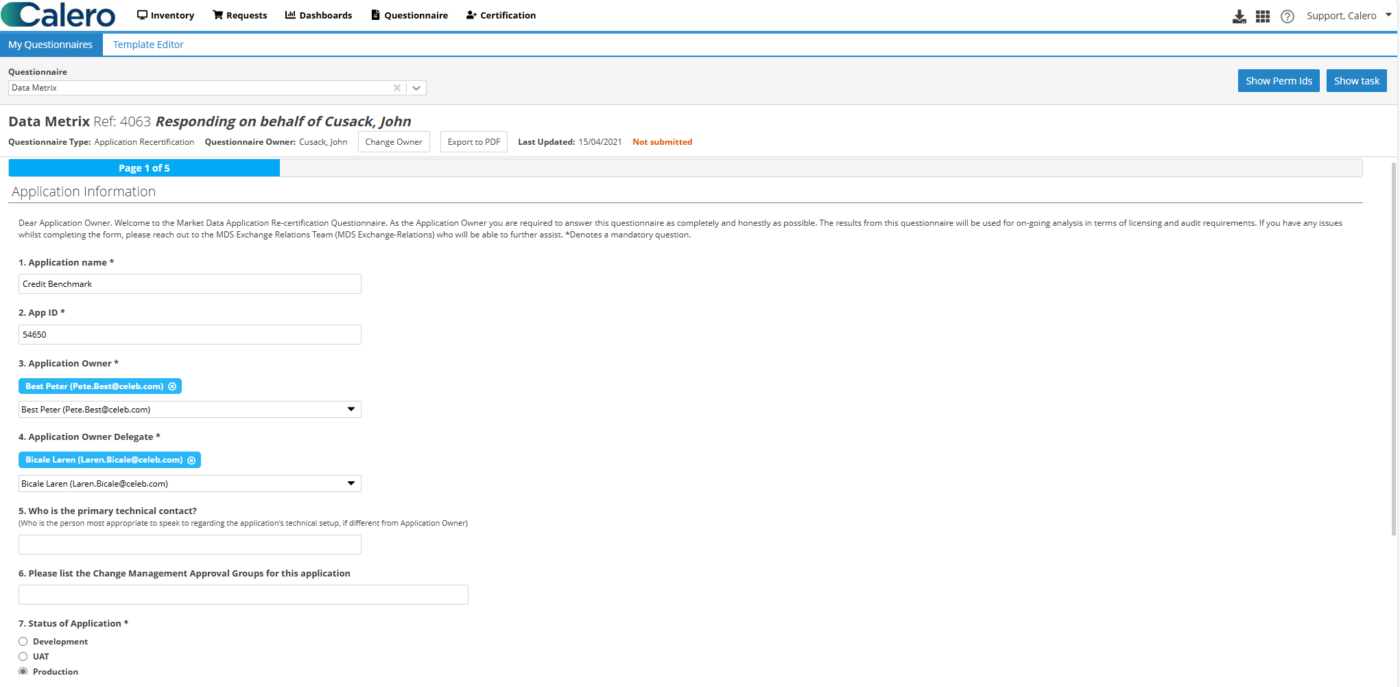1400x687 pixels.
Task: Open the Questionnaire selection dropdown
Action: coord(416,87)
